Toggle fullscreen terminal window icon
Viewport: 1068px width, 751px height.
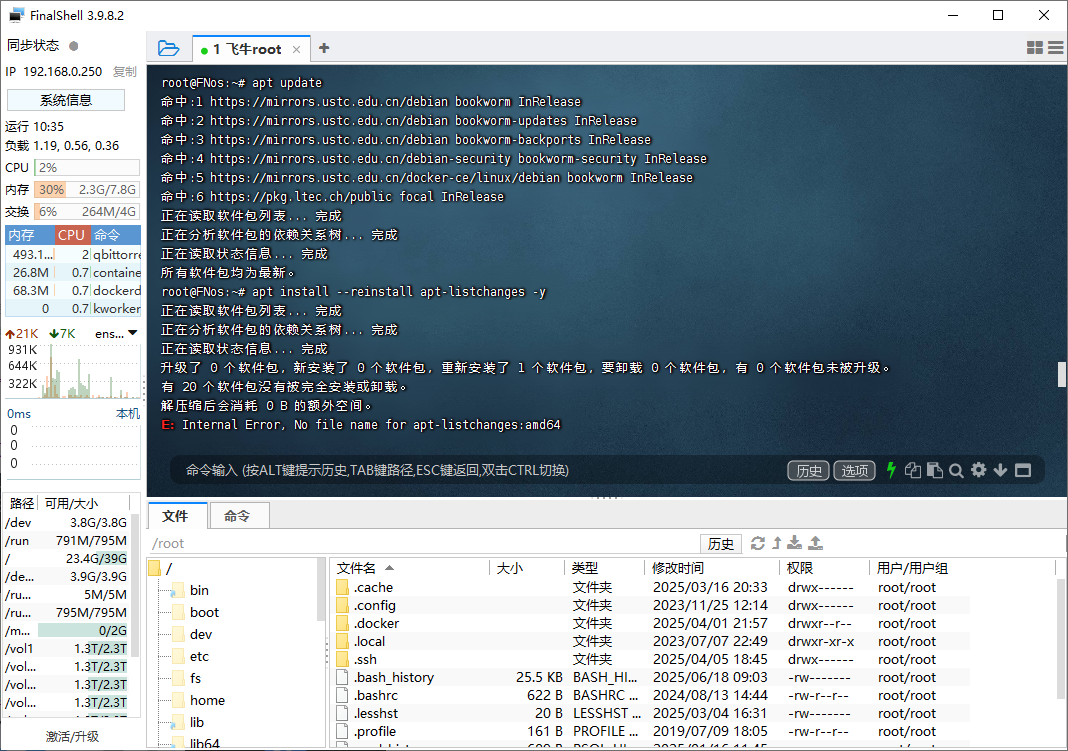tap(1023, 470)
